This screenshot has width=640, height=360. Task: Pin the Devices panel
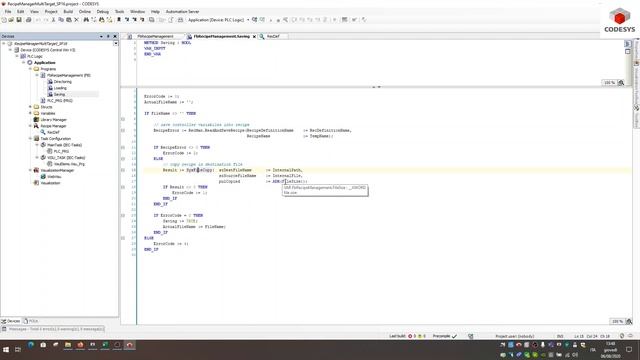[x=108, y=36]
